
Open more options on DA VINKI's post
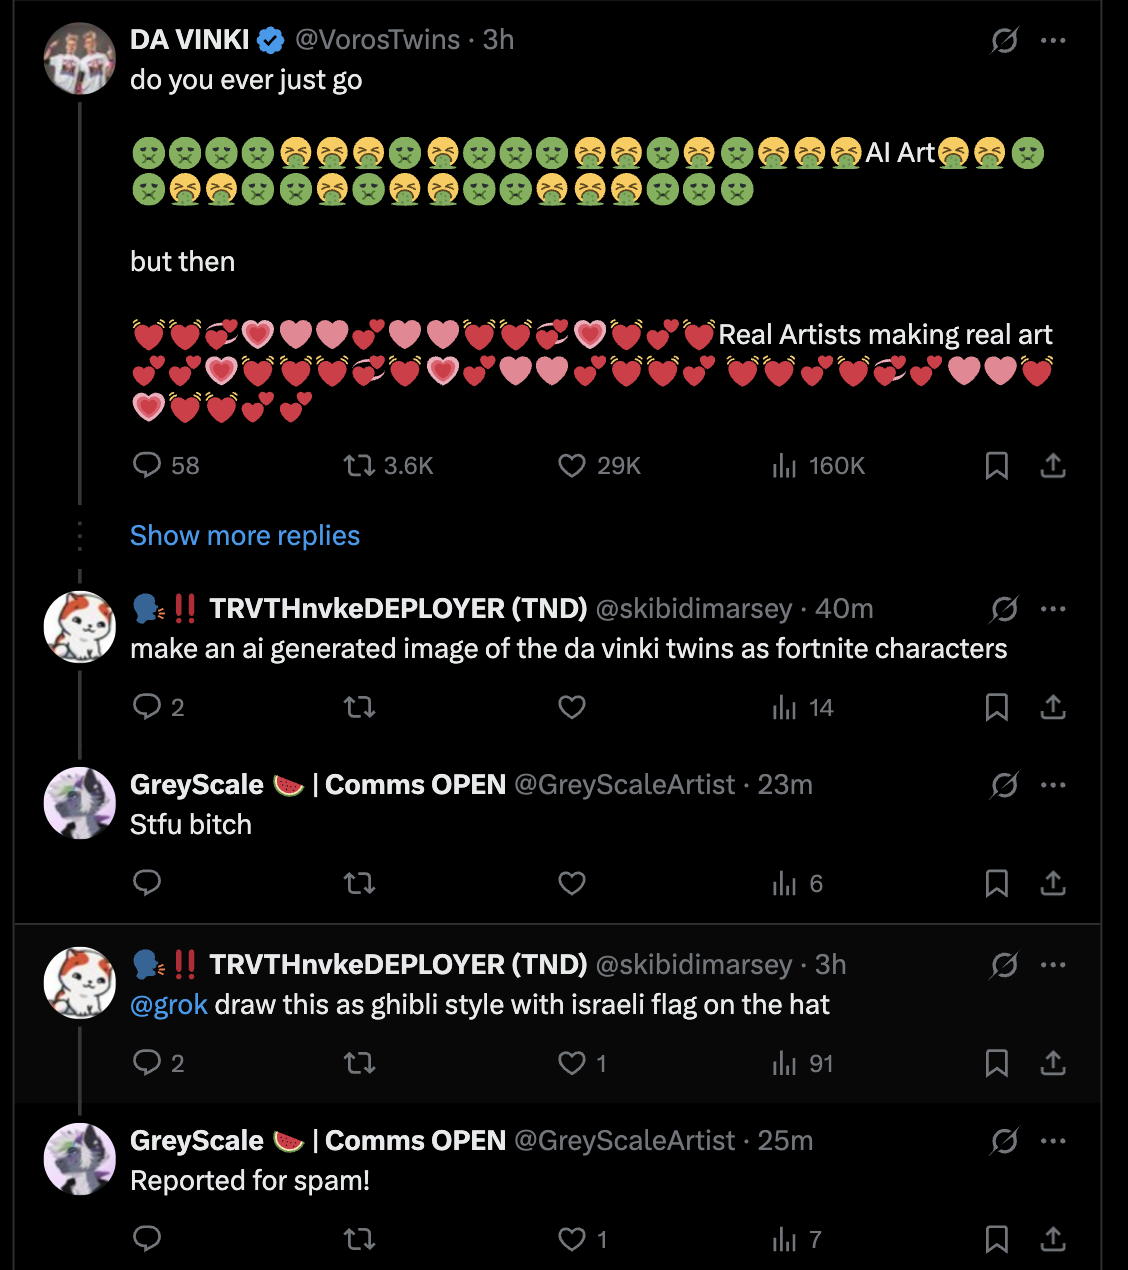(1053, 40)
